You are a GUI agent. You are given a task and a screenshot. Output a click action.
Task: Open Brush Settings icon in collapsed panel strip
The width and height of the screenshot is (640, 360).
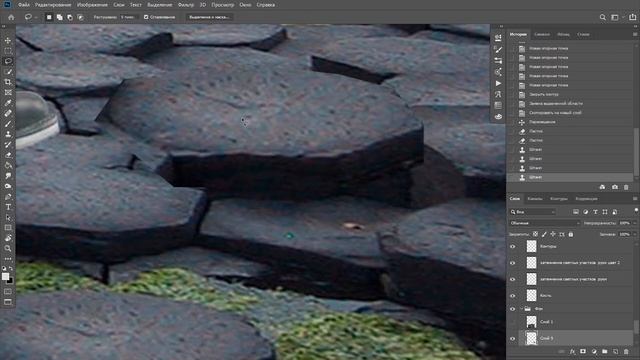(498, 49)
